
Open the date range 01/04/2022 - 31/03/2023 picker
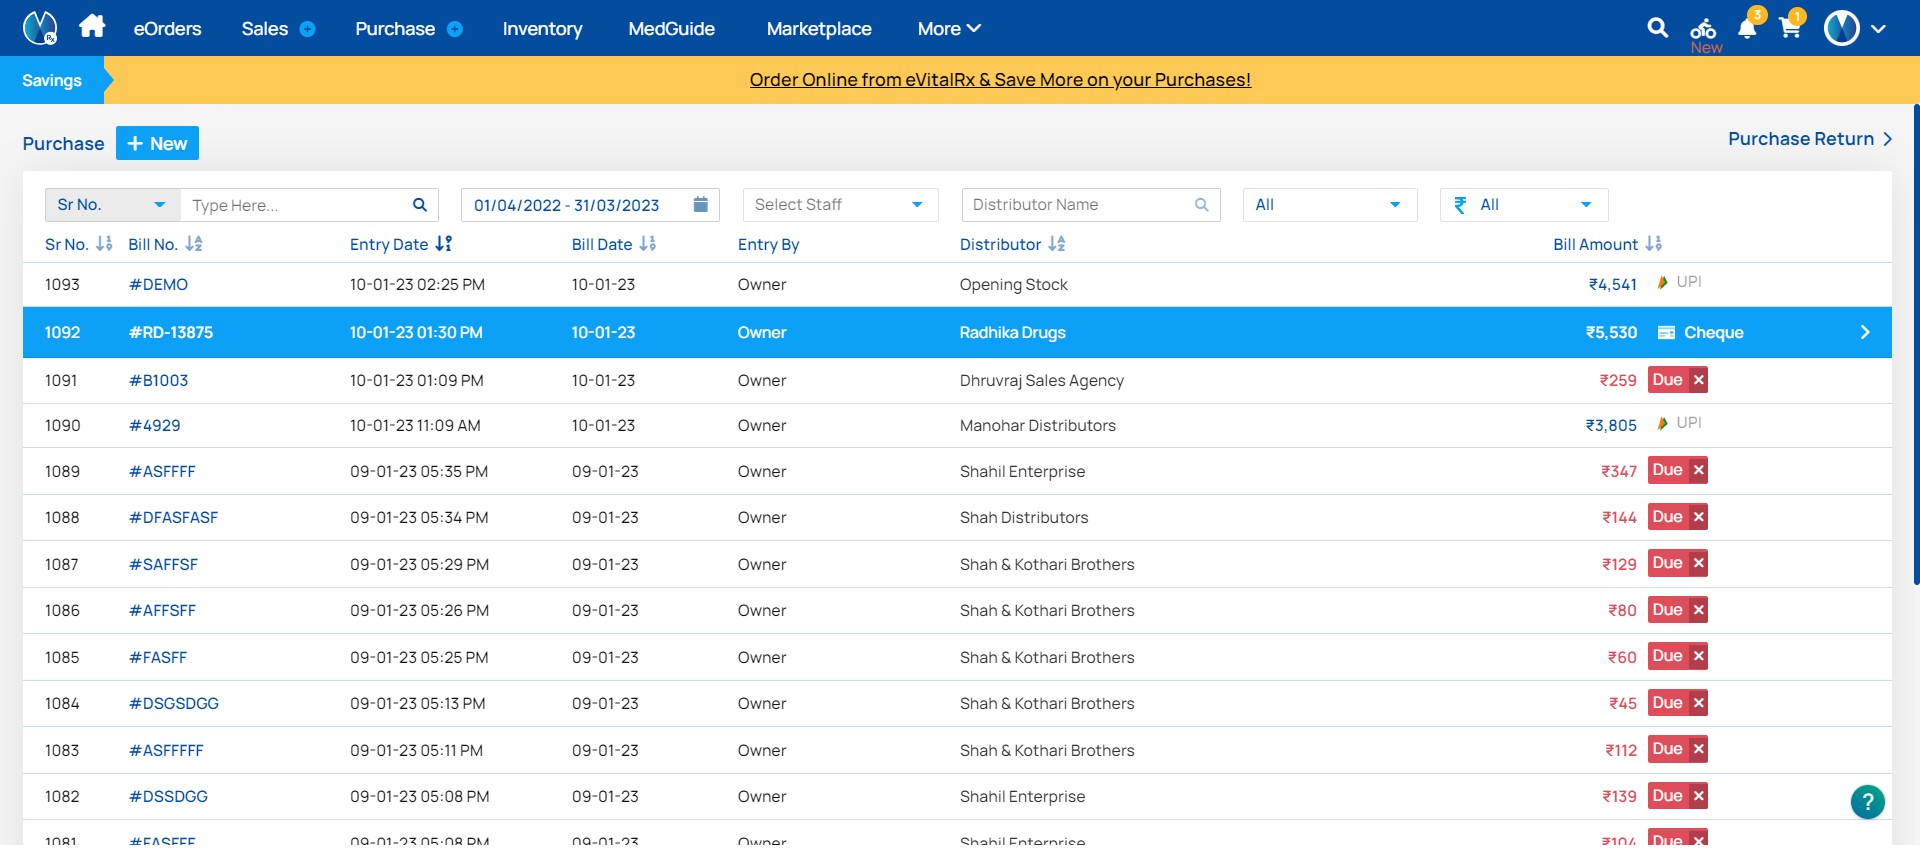pyautogui.click(x=590, y=205)
